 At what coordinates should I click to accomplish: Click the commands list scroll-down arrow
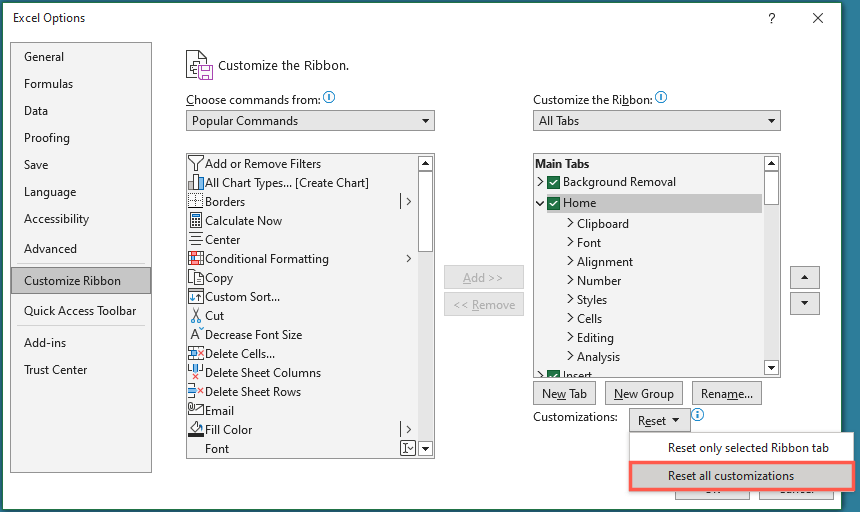coord(426,450)
